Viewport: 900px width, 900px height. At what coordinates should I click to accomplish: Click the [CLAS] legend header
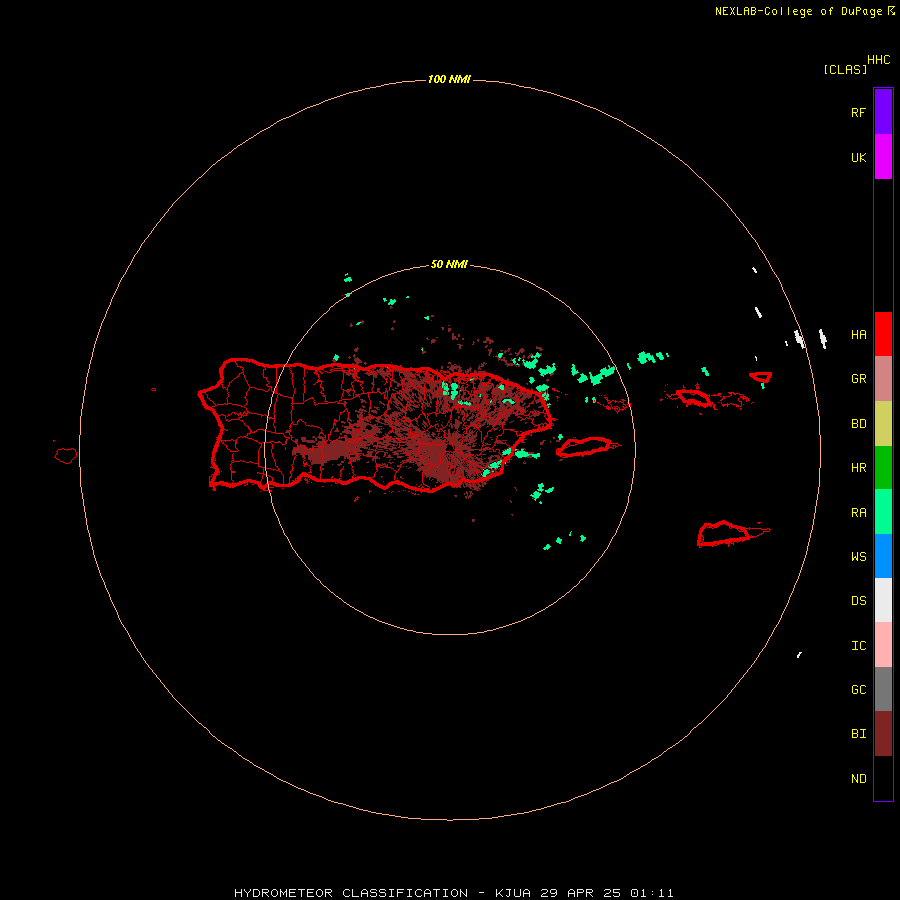[x=845, y=69]
